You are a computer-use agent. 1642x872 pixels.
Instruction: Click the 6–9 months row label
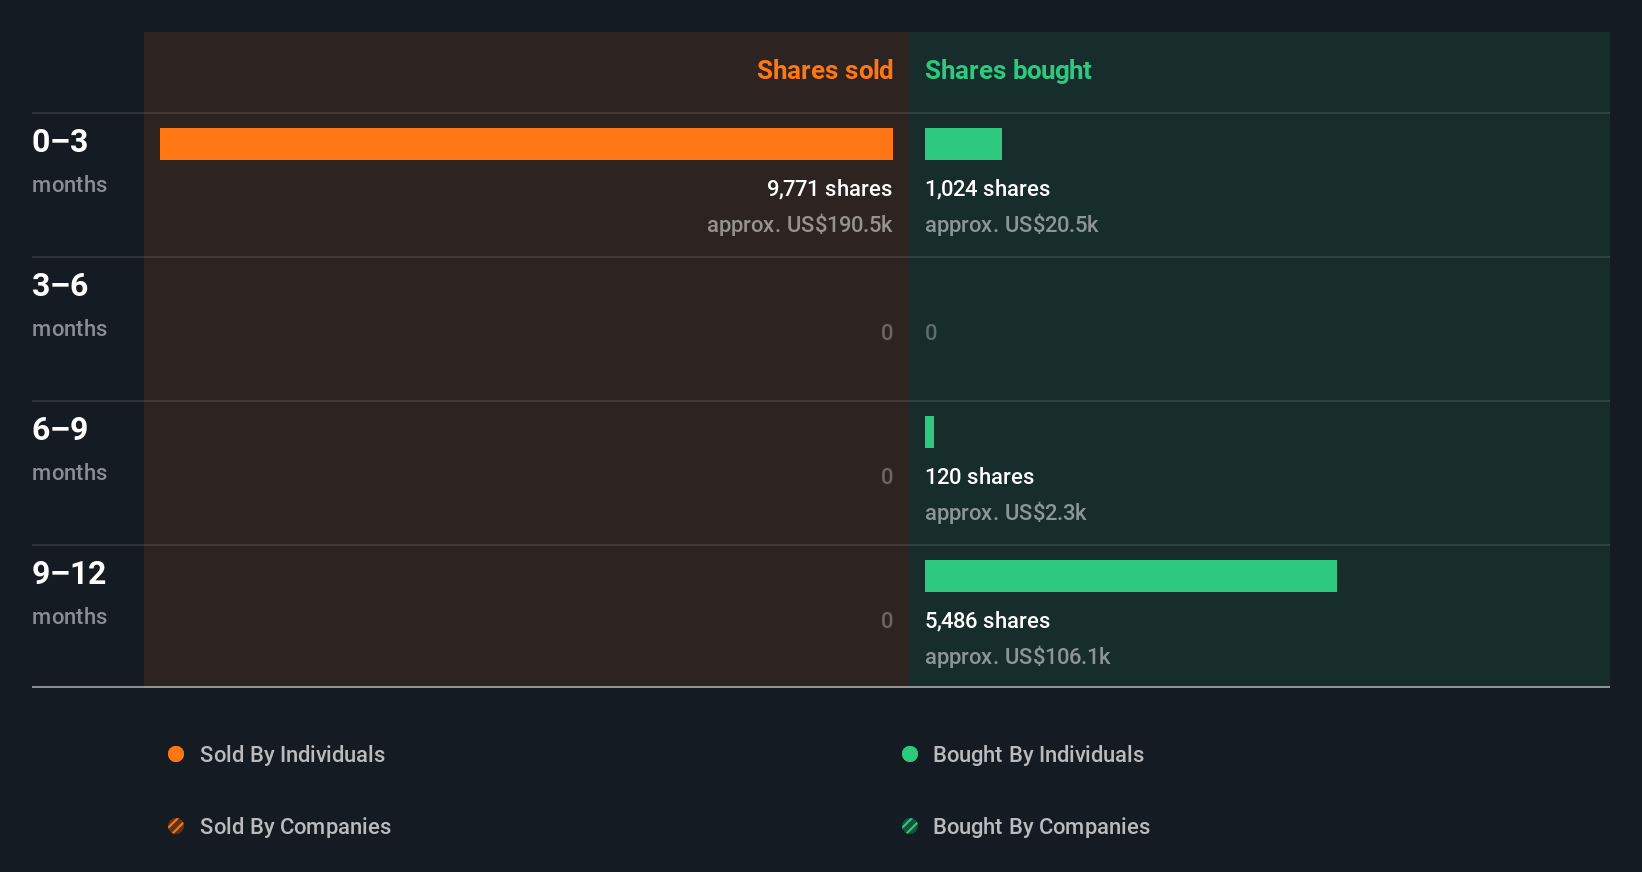(69, 449)
